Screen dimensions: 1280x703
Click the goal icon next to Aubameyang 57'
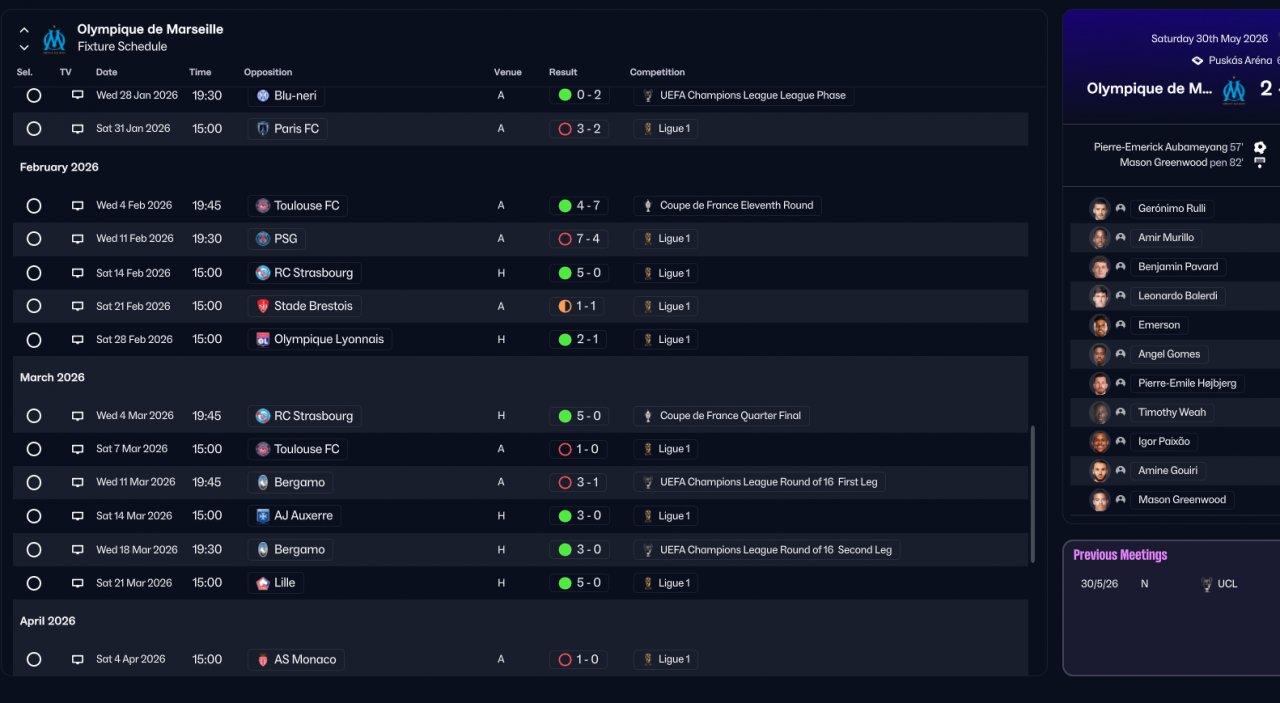tap(1259, 147)
